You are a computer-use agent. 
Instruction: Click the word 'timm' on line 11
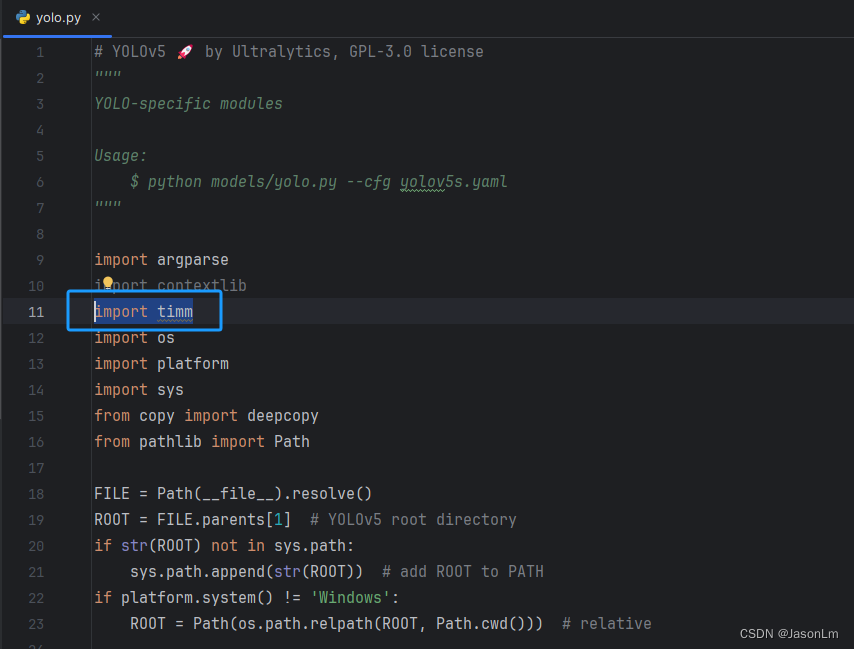pos(175,311)
